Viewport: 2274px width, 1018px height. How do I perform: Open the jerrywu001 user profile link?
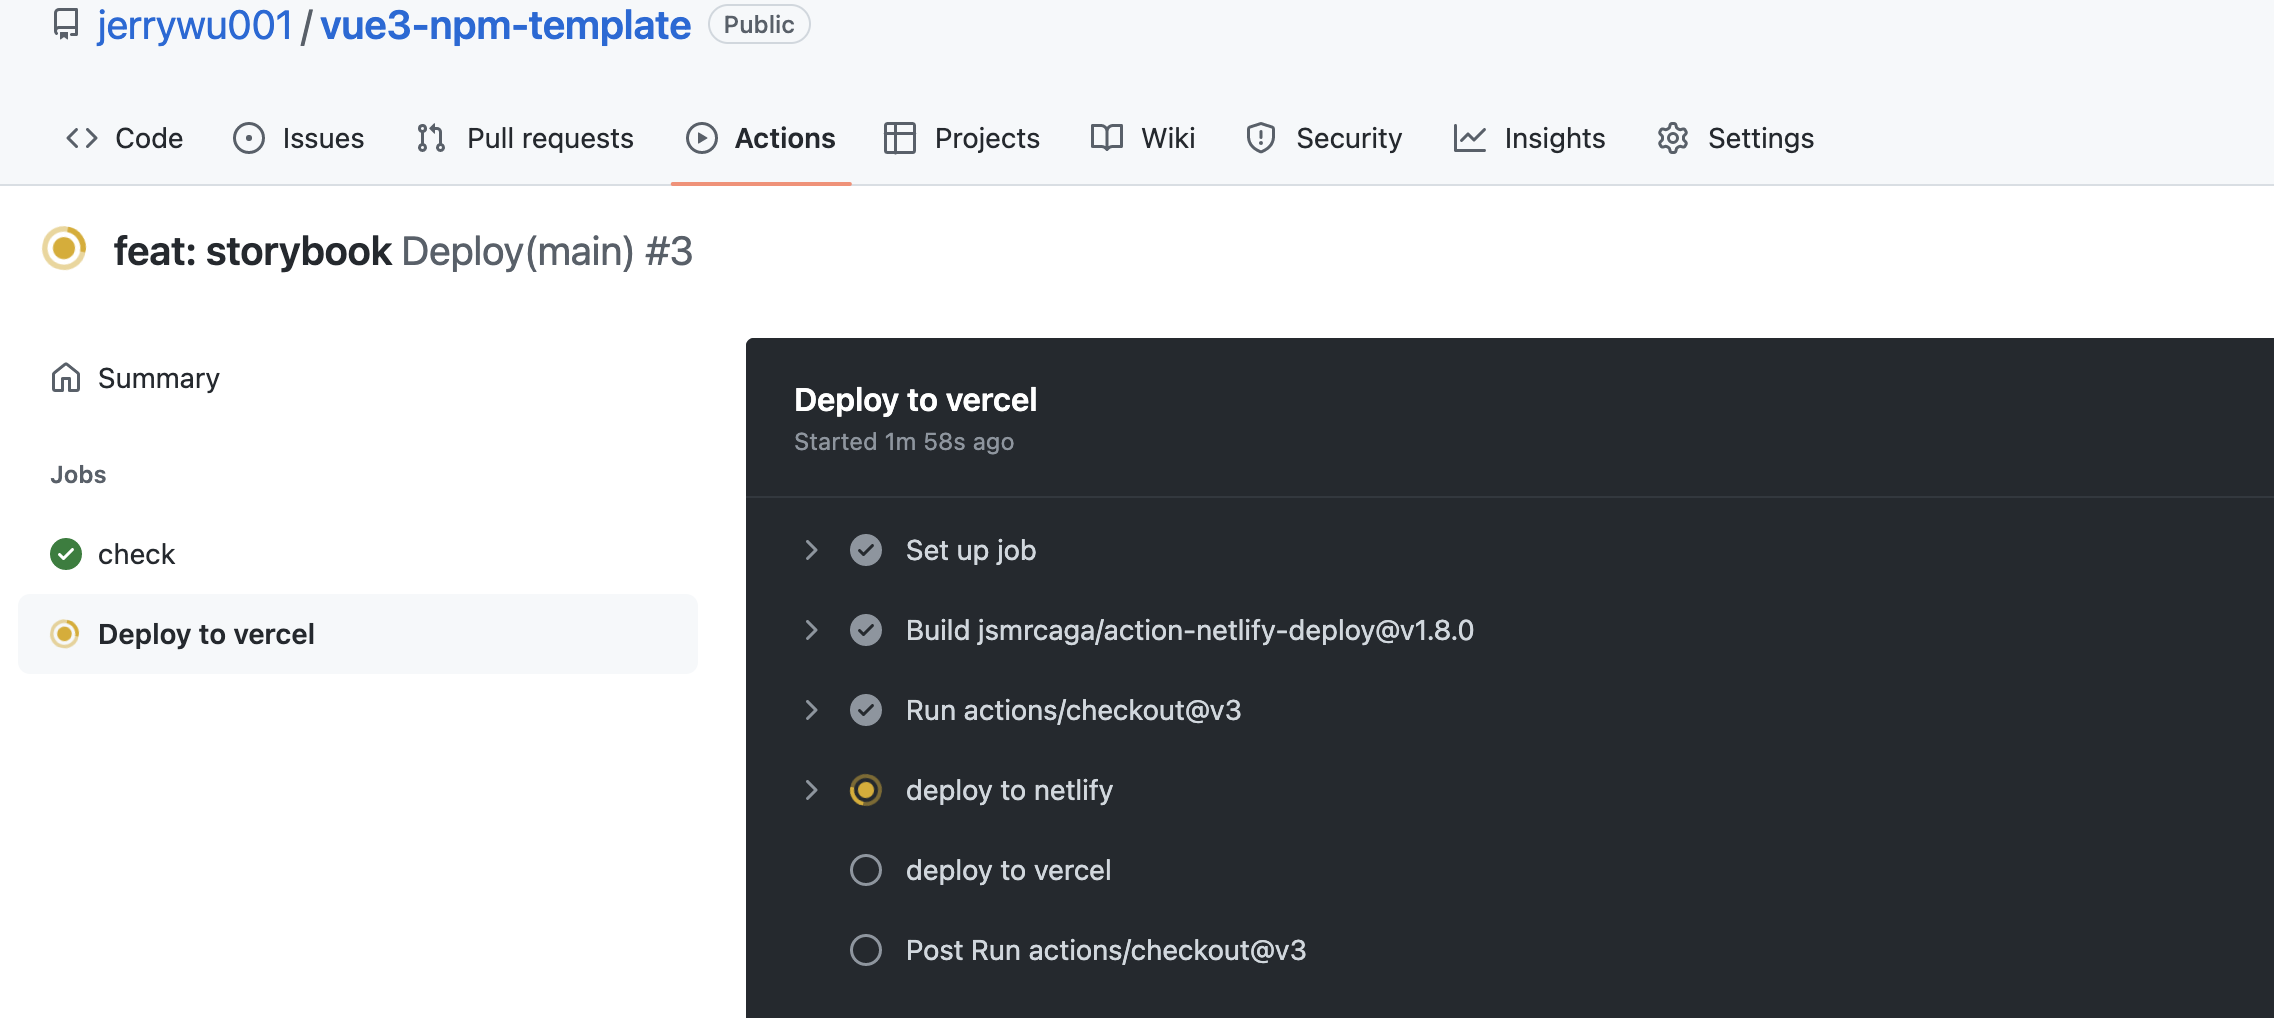pos(195,25)
